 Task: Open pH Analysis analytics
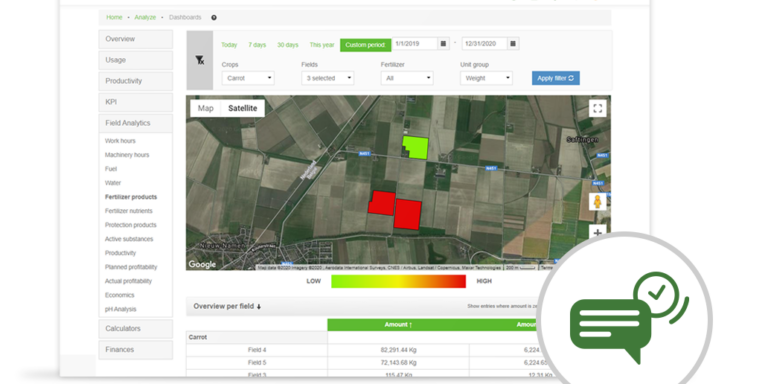point(120,310)
